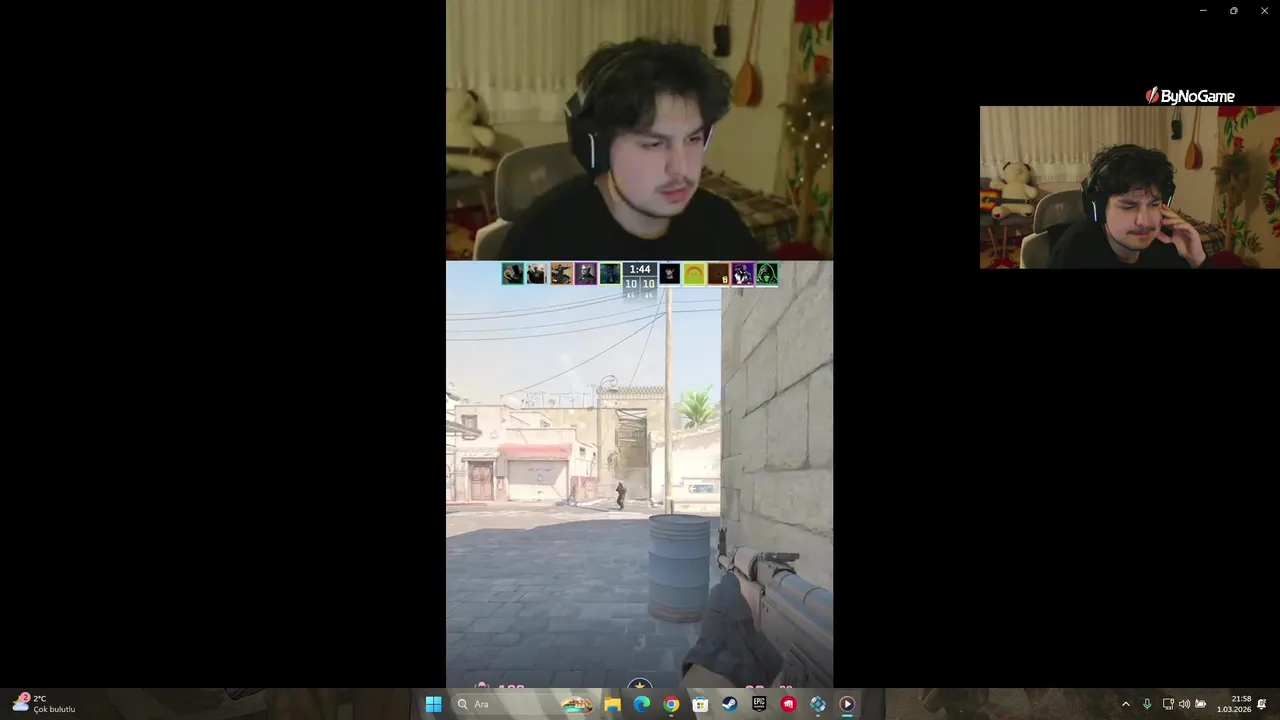Viewport: 1280px width, 720px height.
Task: Open the clock showing 21:58
Action: pos(1234,704)
